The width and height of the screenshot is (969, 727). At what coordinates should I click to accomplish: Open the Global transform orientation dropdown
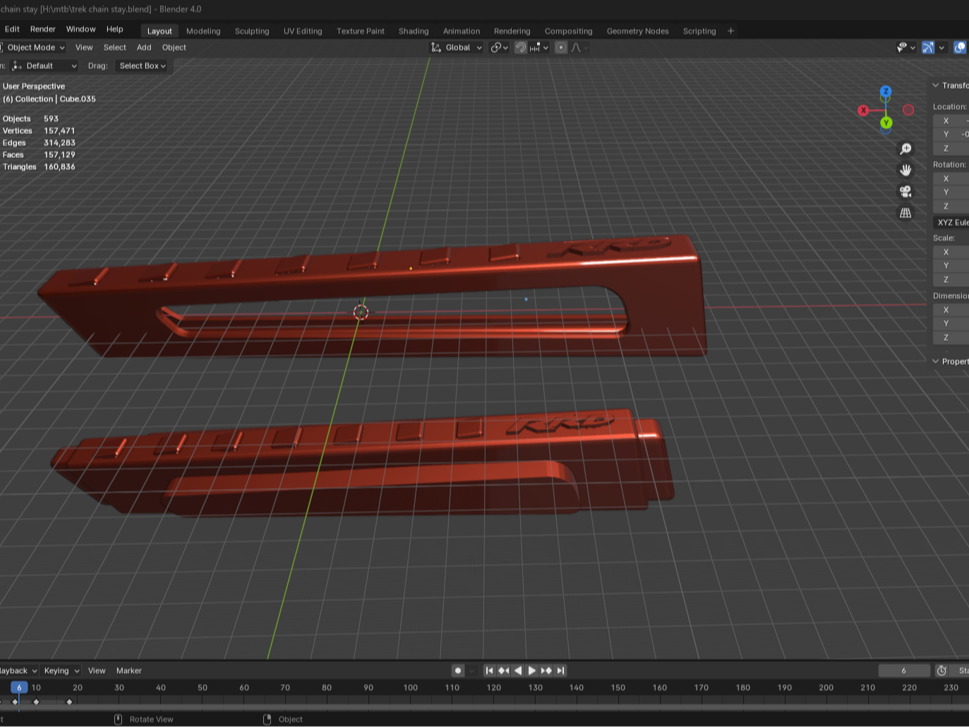pos(456,48)
